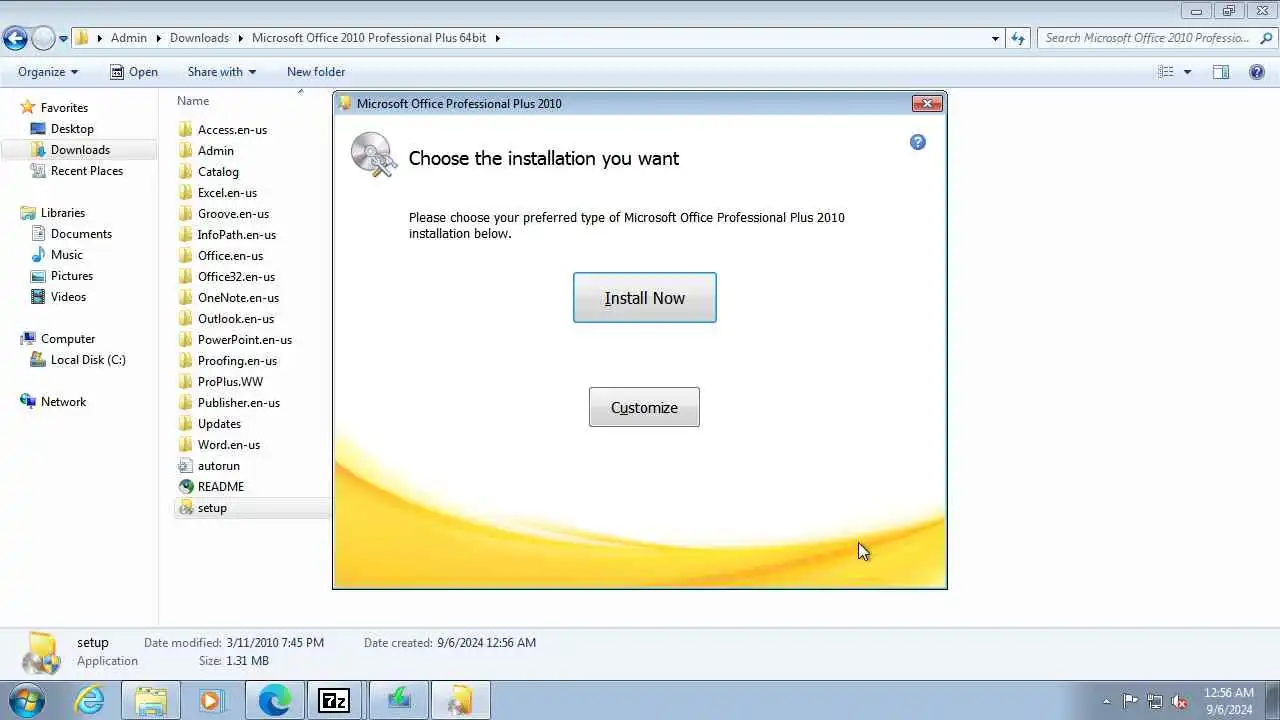Open the Music library
The height and width of the screenshot is (720, 1280).
click(67, 255)
